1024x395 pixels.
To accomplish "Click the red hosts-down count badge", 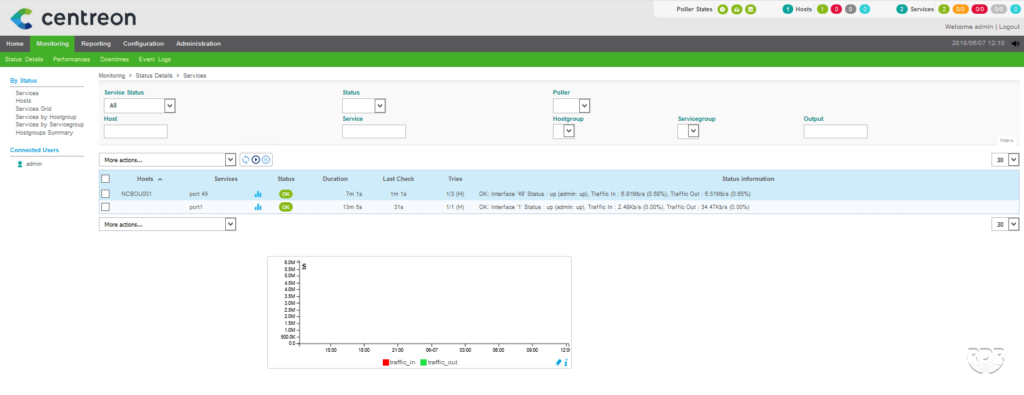I will point(836,9).
